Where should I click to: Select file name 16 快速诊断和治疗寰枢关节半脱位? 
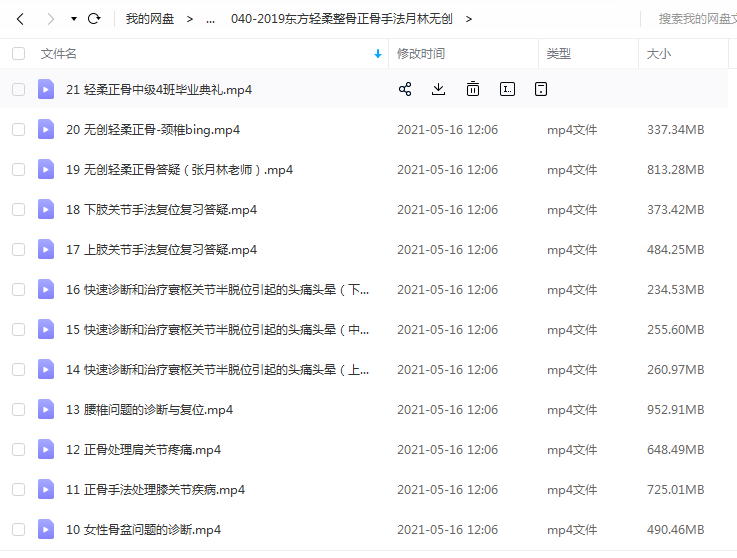[217, 290]
